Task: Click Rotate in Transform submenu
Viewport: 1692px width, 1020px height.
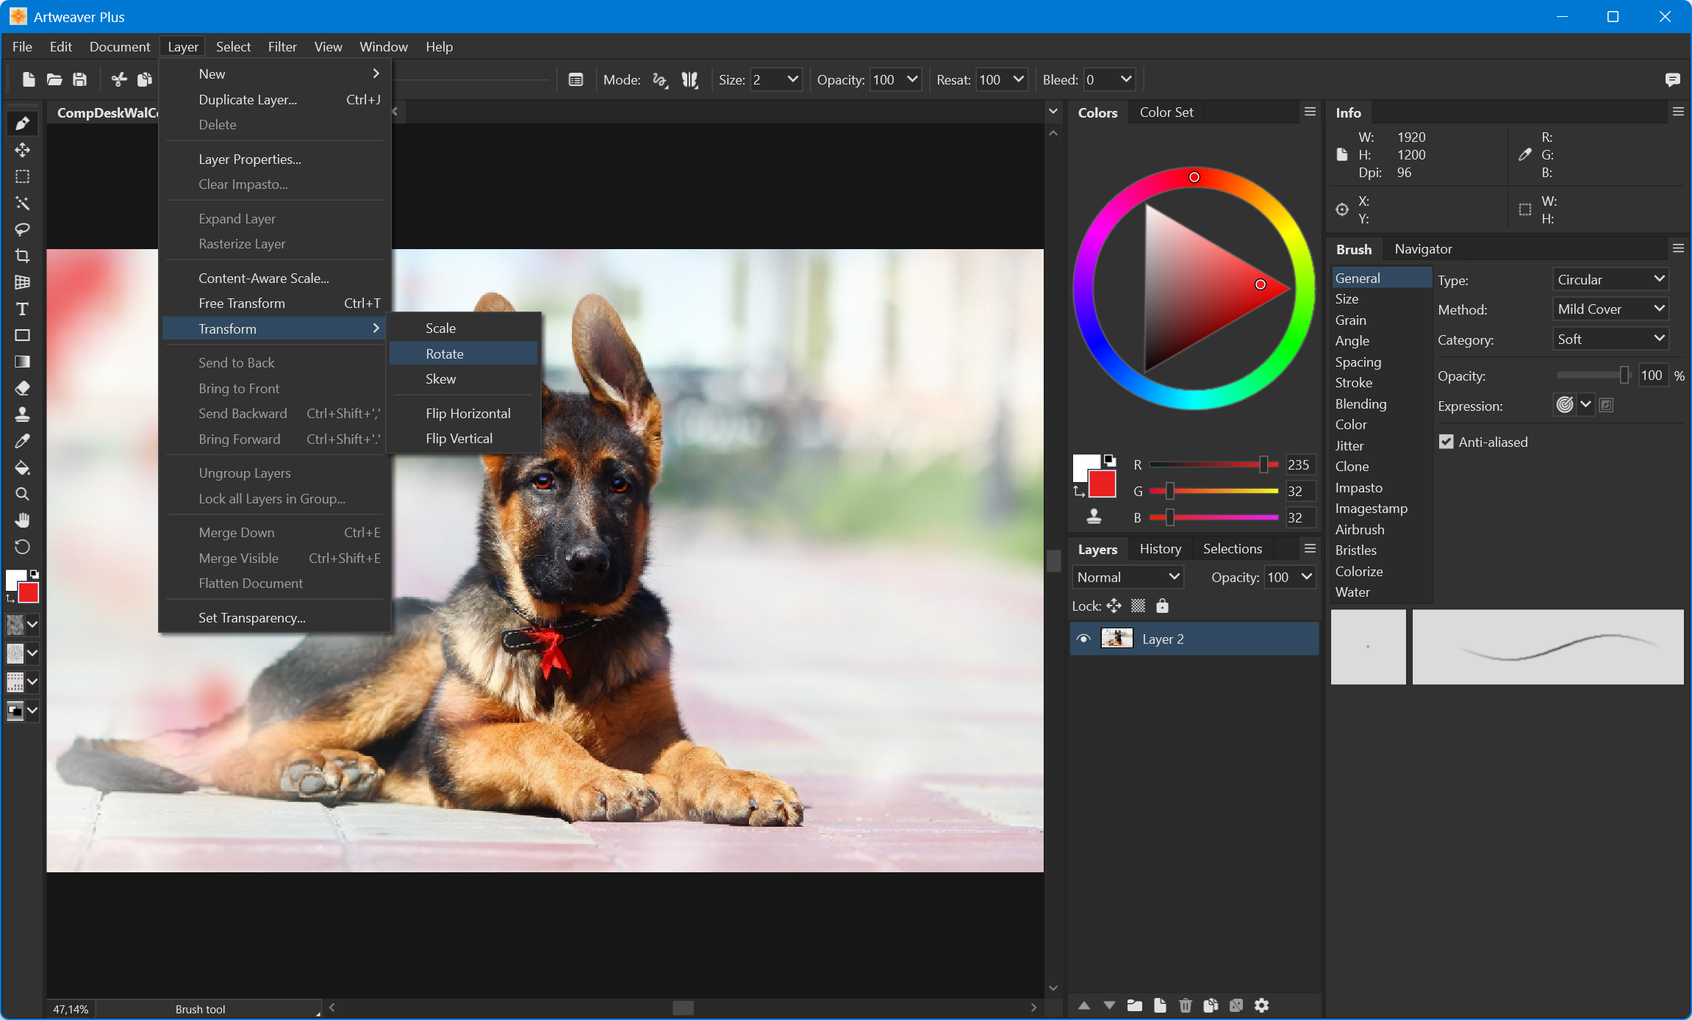Action: pyautogui.click(x=445, y=354)
